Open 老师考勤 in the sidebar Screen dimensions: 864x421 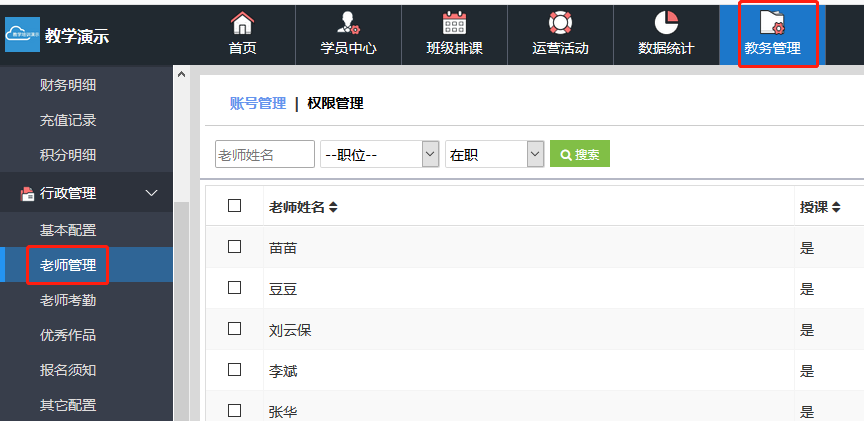tap(68, 300)
